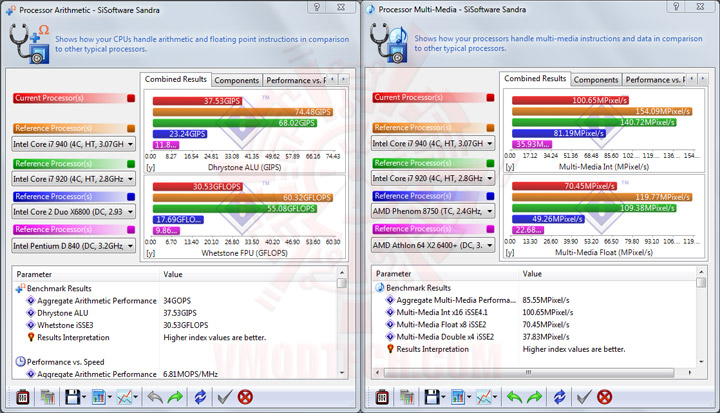This screenshot has width=720, height=413.
Task: Click the options icon in Processor Arithmetic toolbar
Action: pos(22,397)
